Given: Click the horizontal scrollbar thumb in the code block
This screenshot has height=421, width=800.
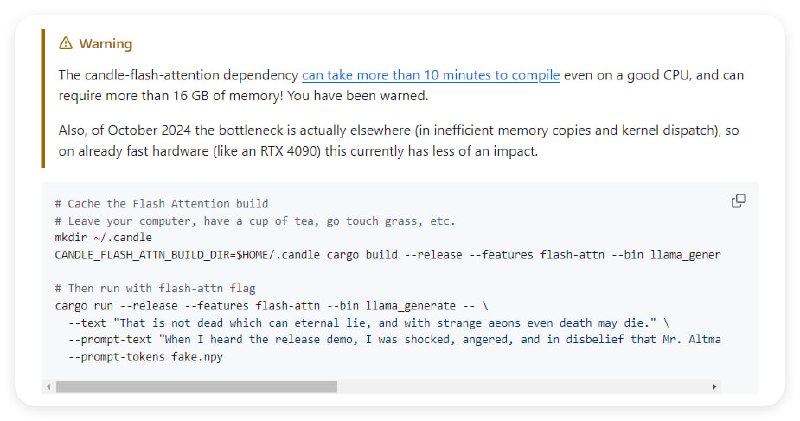Looking at the screenshot, I should coord(196,386).
